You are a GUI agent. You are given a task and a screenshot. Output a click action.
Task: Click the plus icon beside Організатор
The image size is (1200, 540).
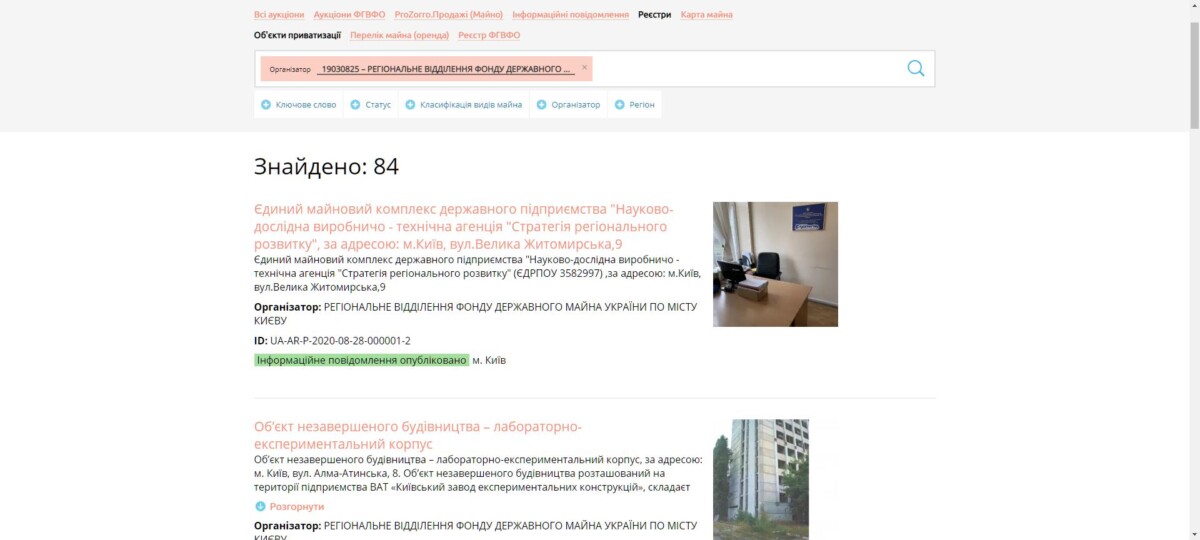pyautogui.click(x=542, y=105)
